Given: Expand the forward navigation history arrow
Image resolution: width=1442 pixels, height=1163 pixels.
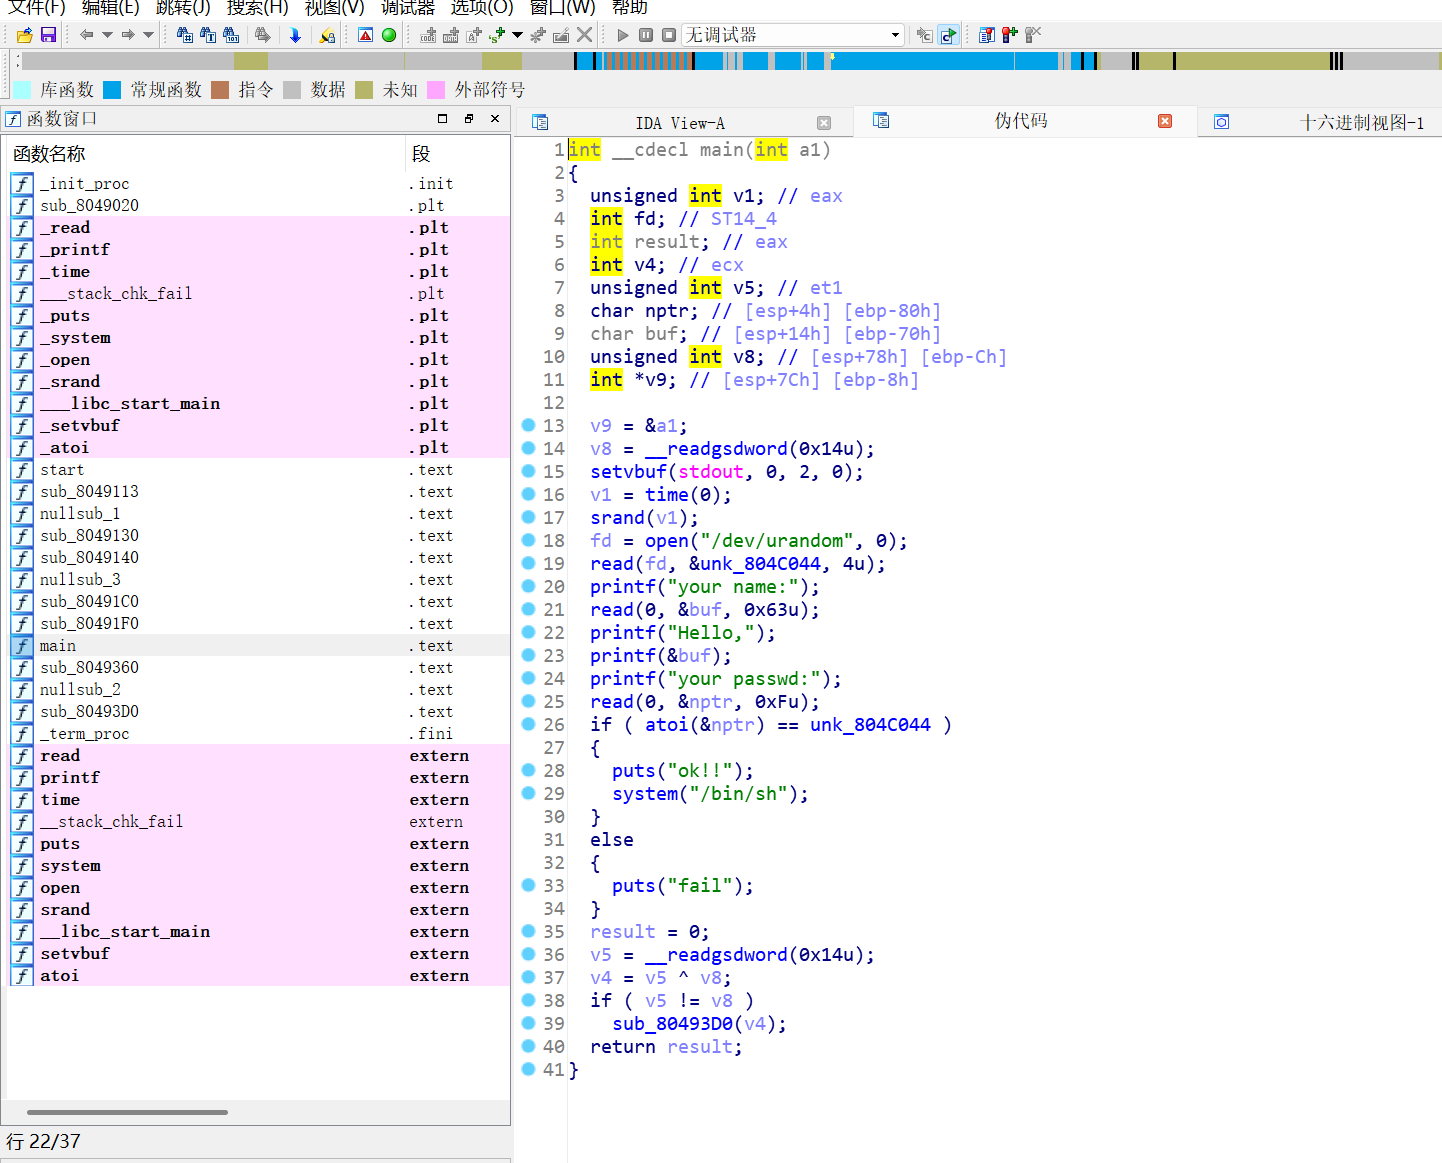Looking at the screenshot, I should [149, 35].
